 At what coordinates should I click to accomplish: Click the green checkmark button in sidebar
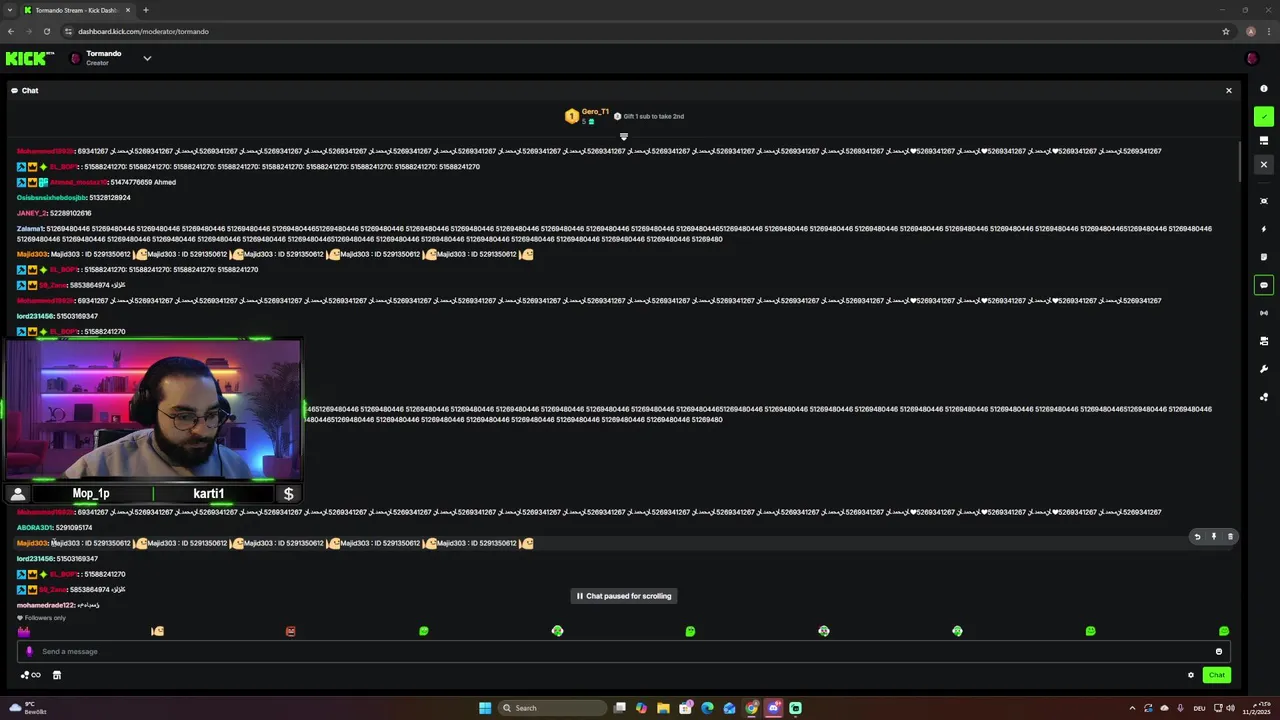[x=1263, y=116]
